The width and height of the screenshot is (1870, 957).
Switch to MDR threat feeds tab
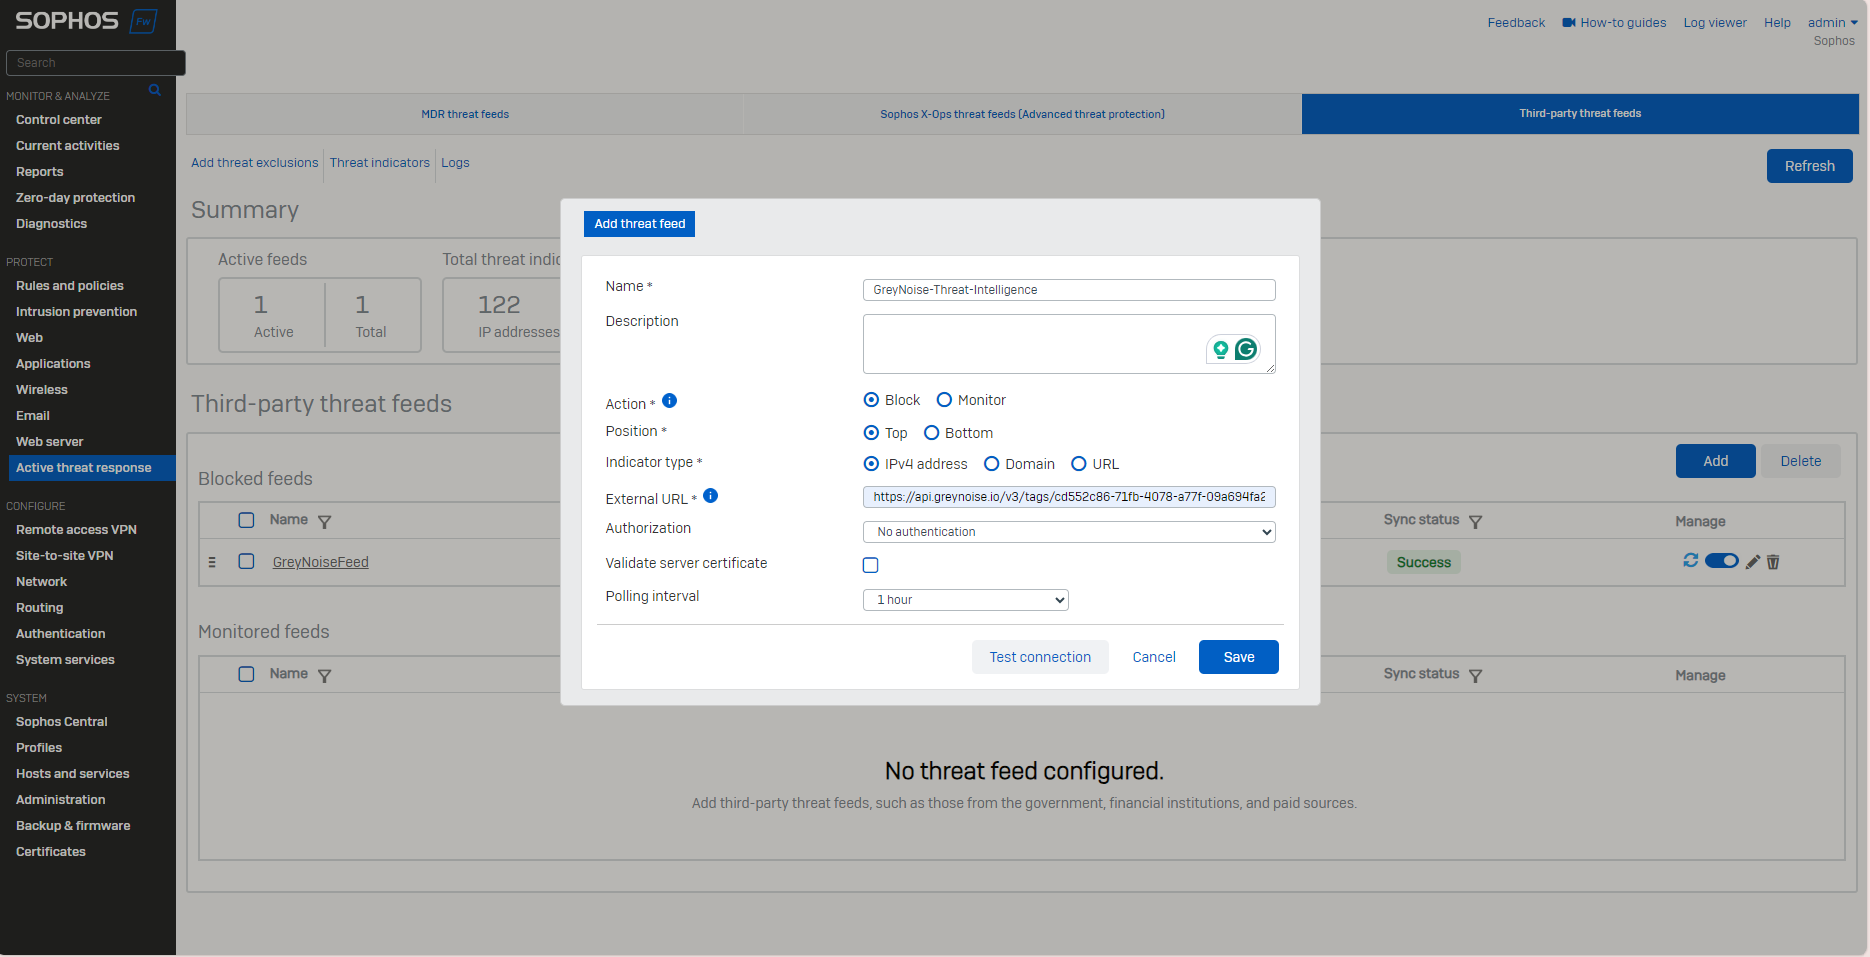pyautogui.click(x=465, y=114)
